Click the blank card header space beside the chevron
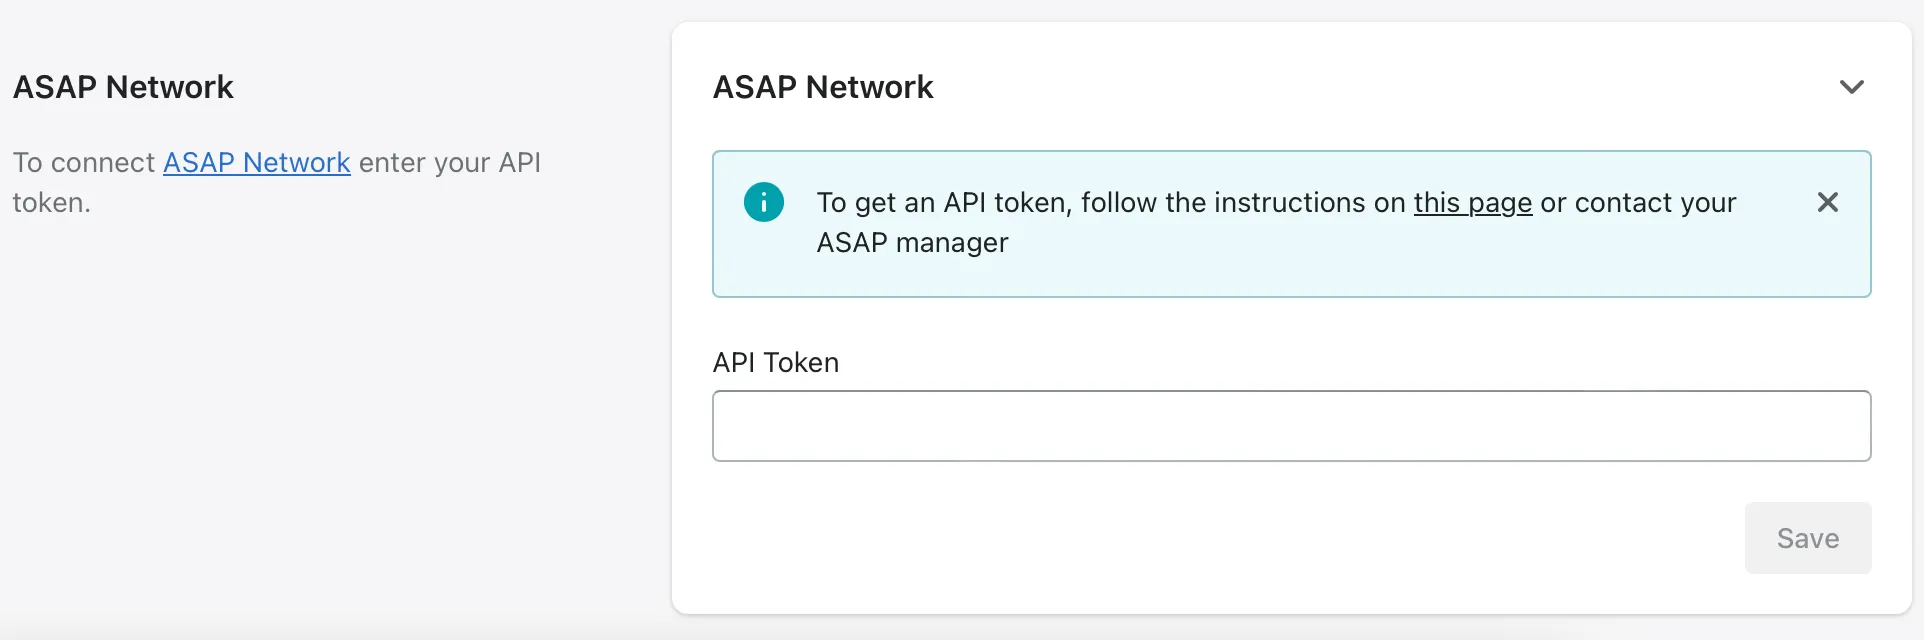Image resolution: width=1924 pixels, height=640 pixels. tap(1400, 87)
